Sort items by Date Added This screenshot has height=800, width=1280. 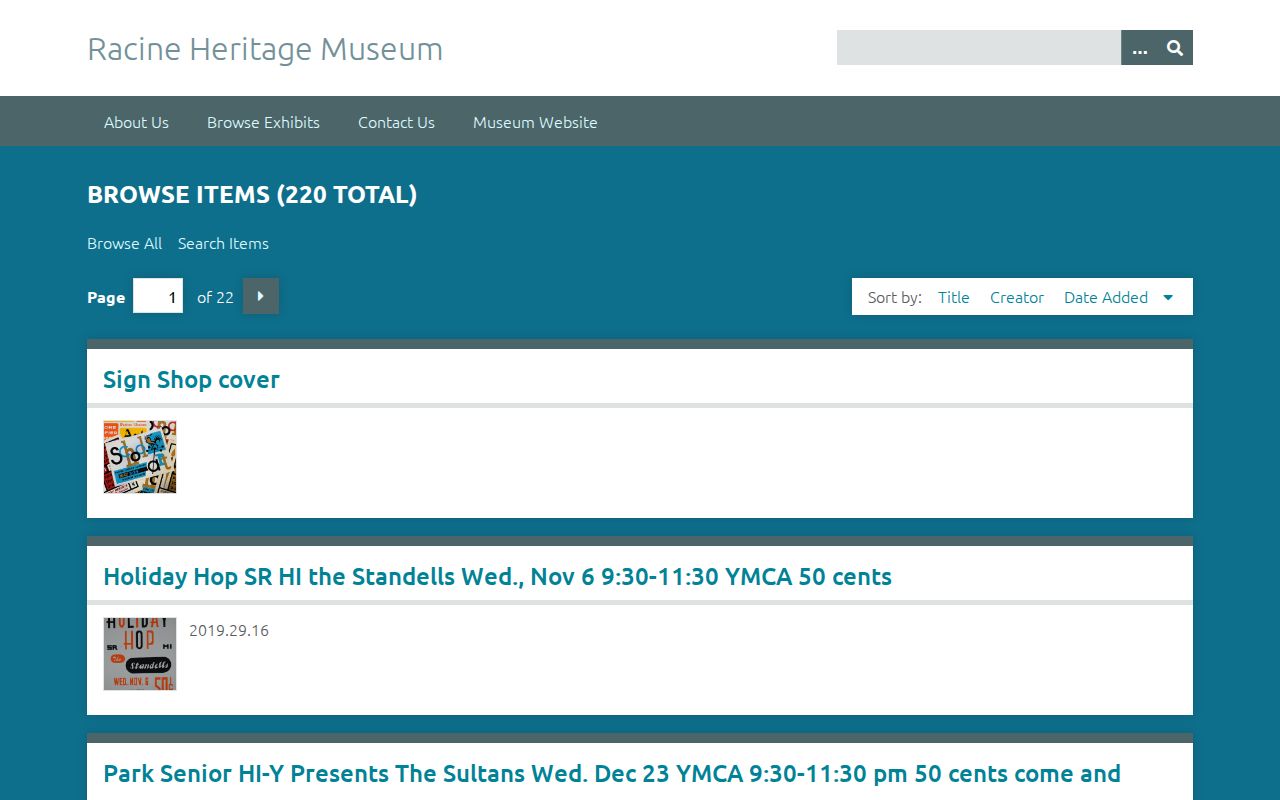1106,297
